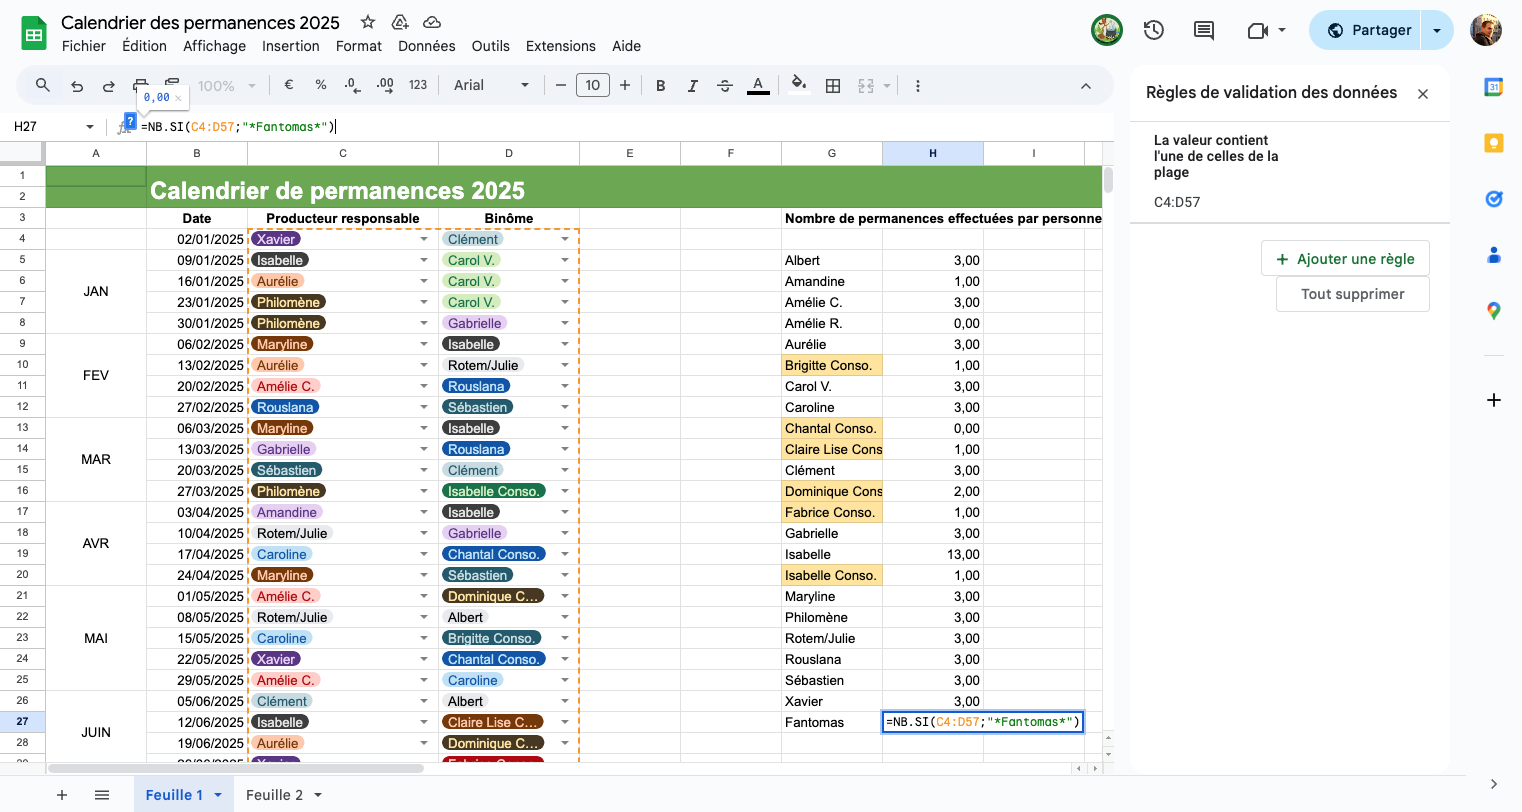Open the borders tool
Image resolution: width=1522 pixels, height=812 pixels.
[x=833, y=86]
